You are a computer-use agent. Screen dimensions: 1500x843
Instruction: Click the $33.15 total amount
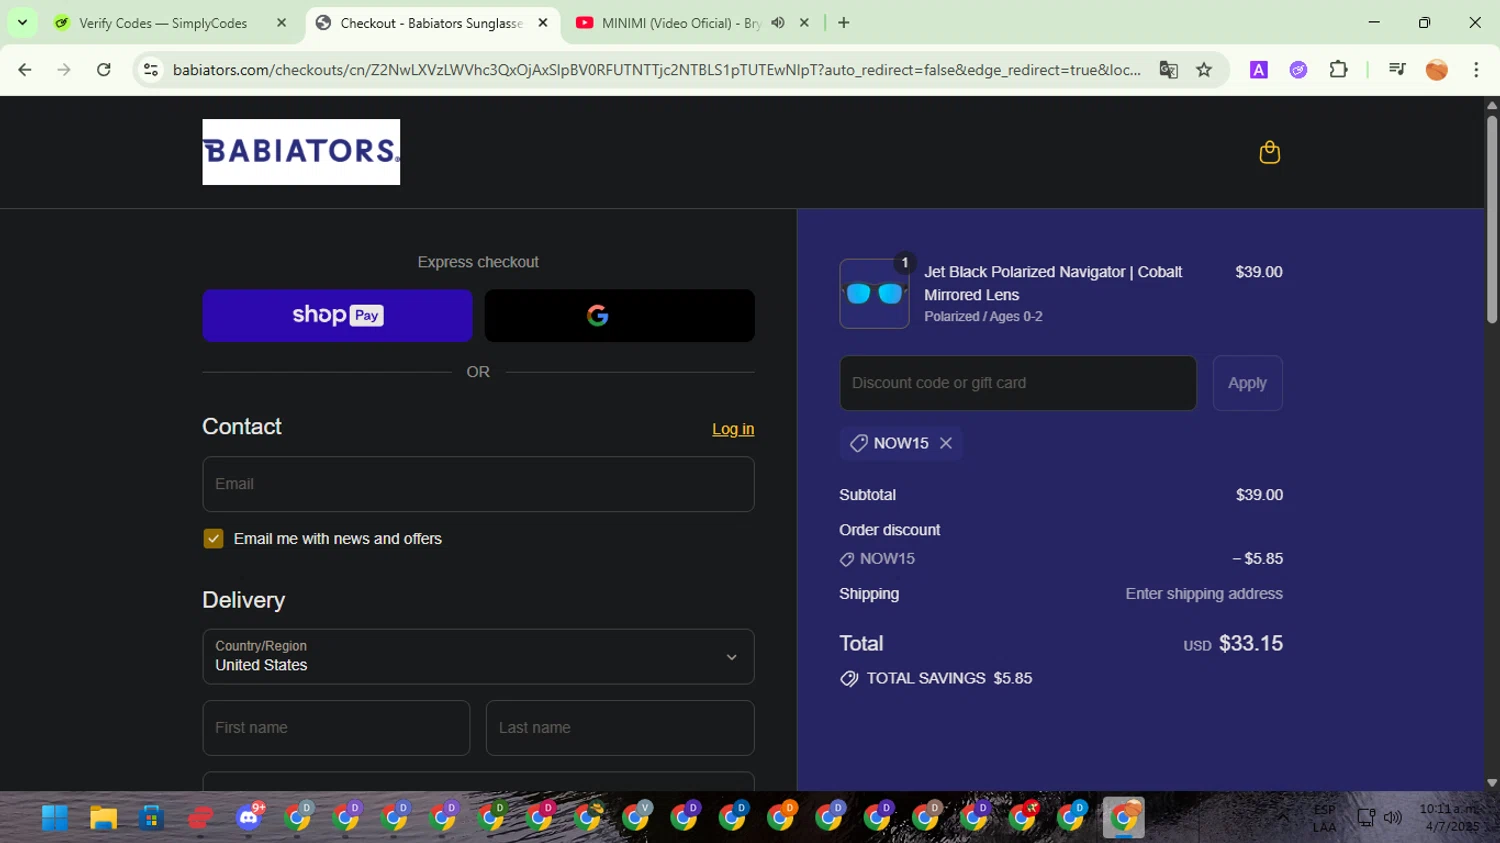[x=1251, y=644]
